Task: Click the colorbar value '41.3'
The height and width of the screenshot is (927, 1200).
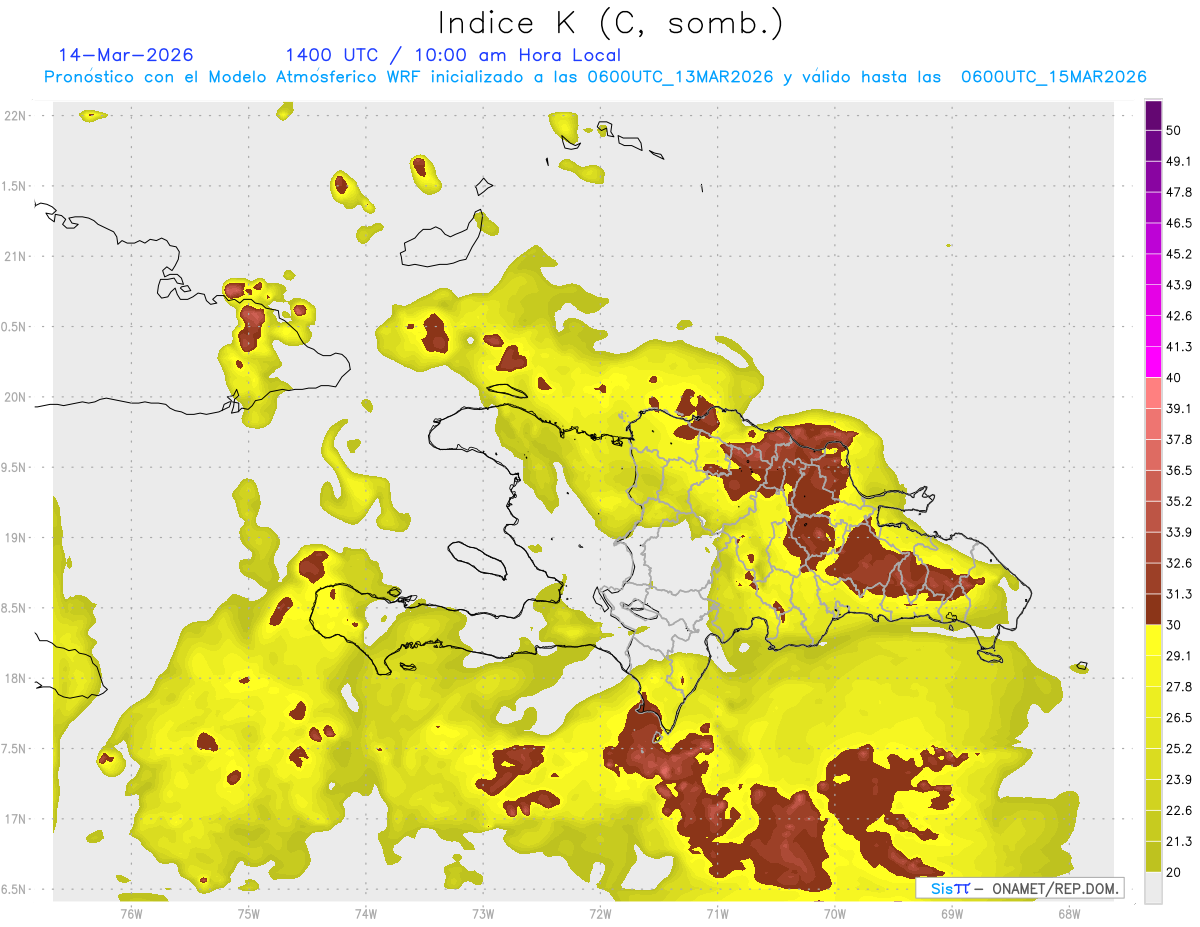Action: coord(1179,347)
